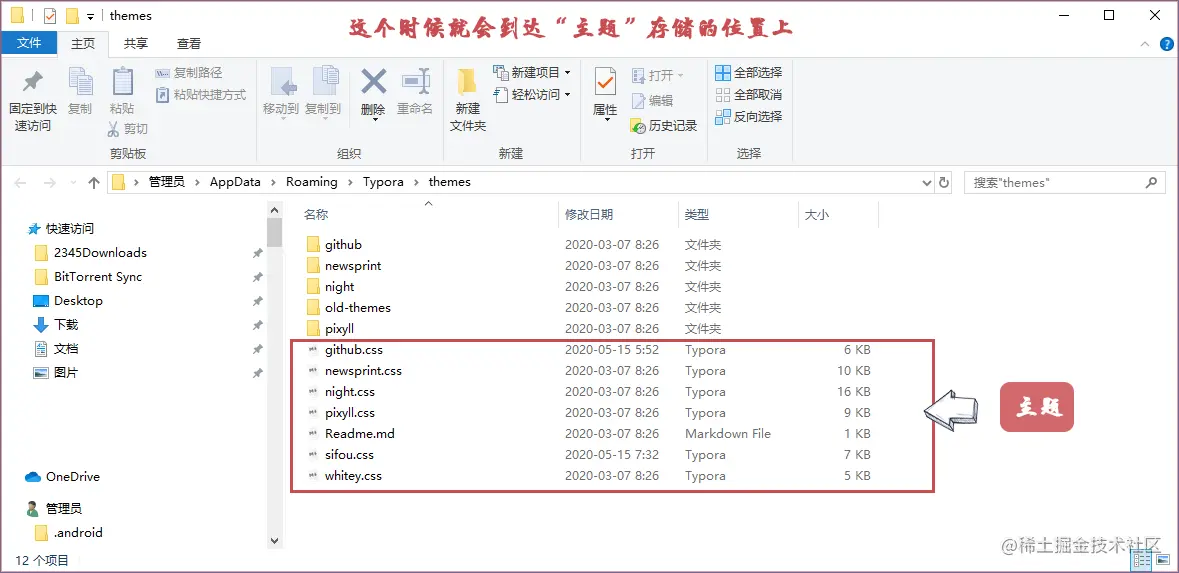Click the Pin to Quick access icon

(33, 81)
